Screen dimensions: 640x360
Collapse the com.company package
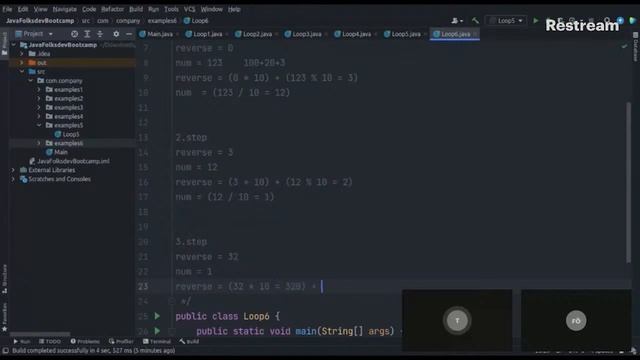(x=31, y=81)
